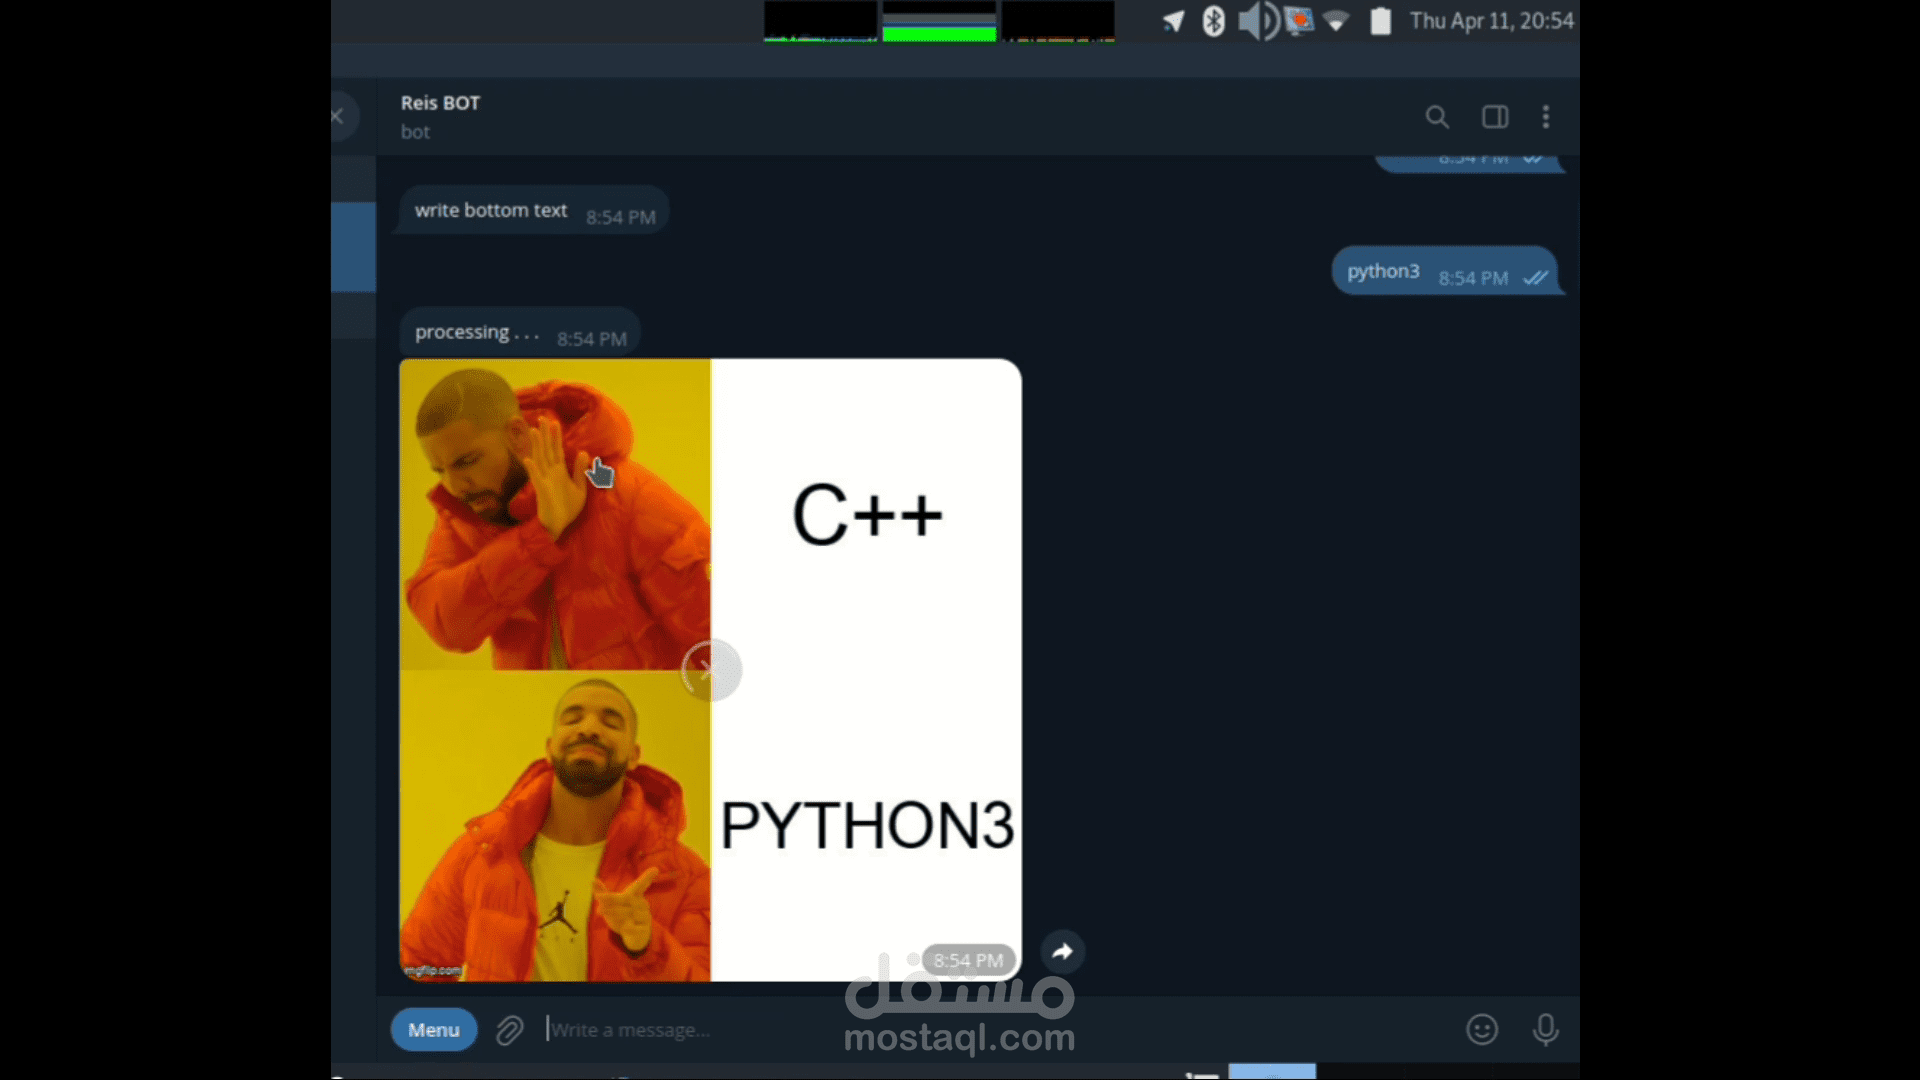Image resolution: width=1920 pixels, height=1080 pixels.
Task: Open Wi-Fi network menu in tray
Action: tap(1336, 21)
